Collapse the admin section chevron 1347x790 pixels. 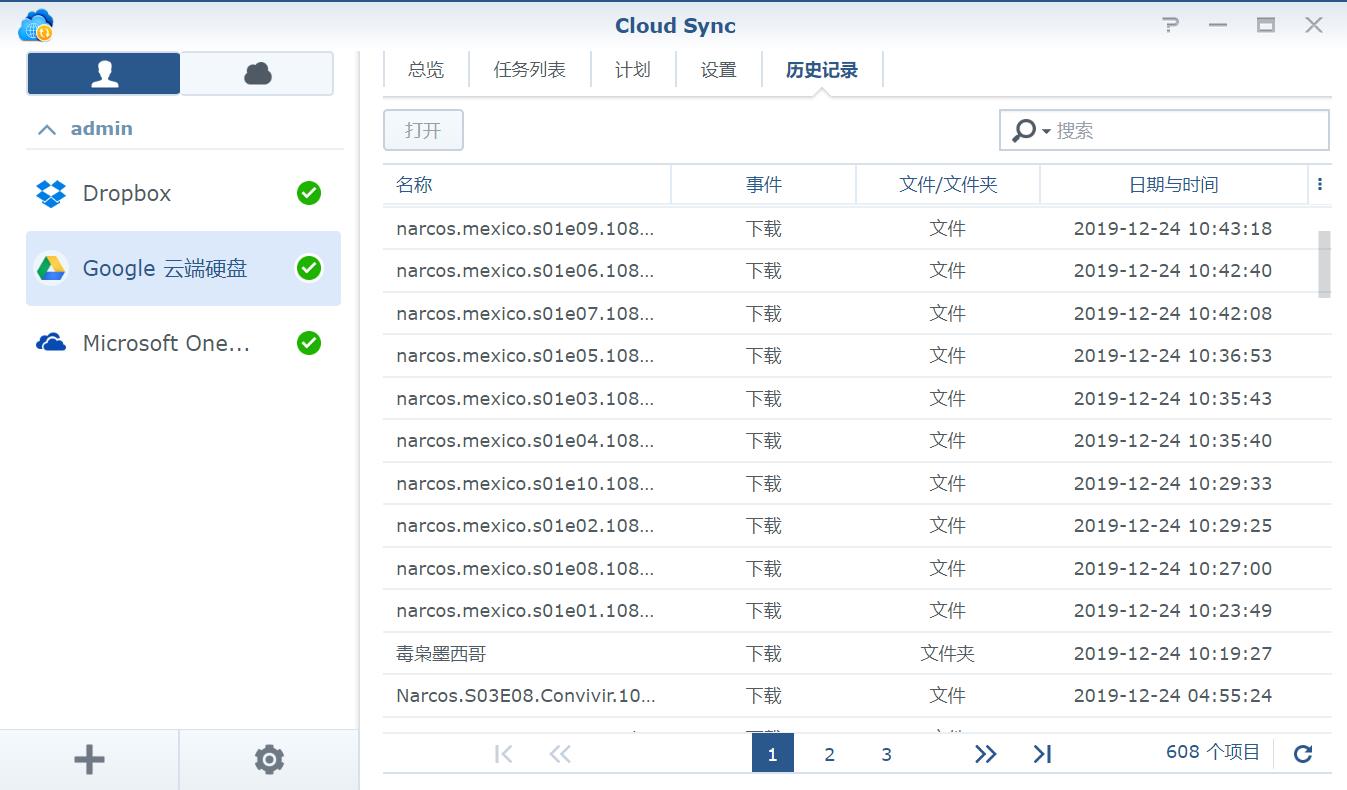tap(46, 129)
